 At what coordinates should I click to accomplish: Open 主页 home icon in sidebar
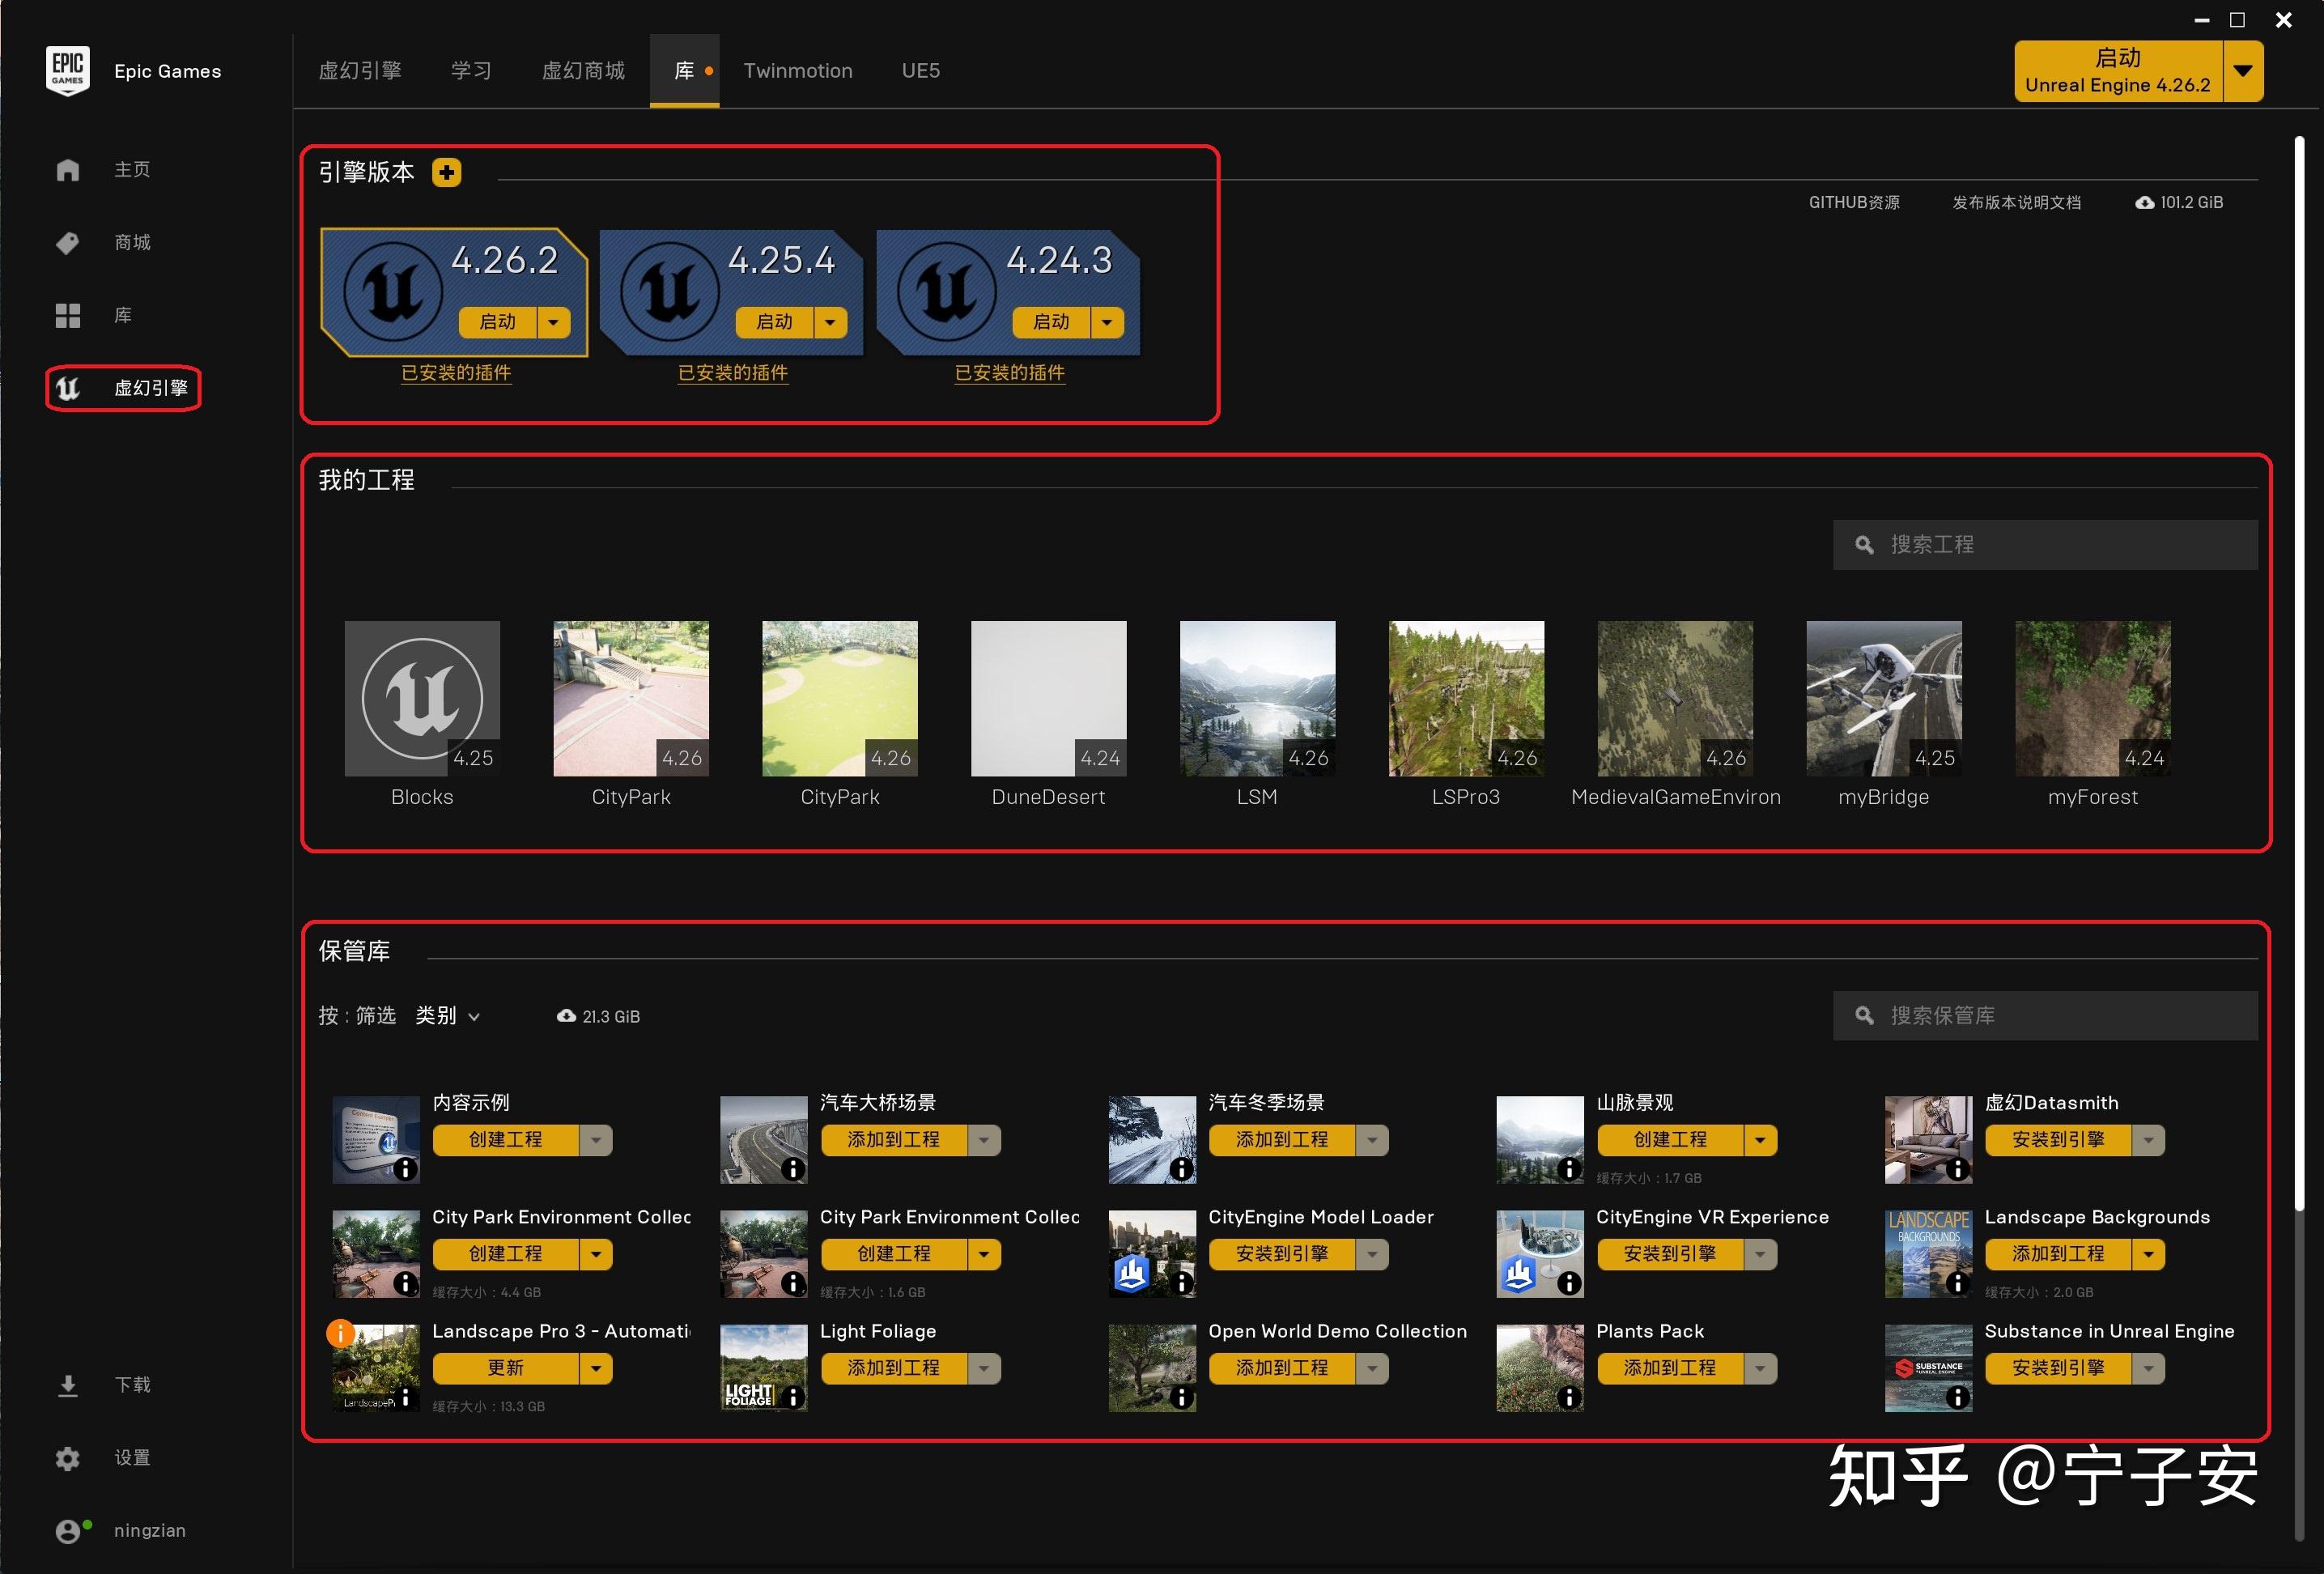67,170
